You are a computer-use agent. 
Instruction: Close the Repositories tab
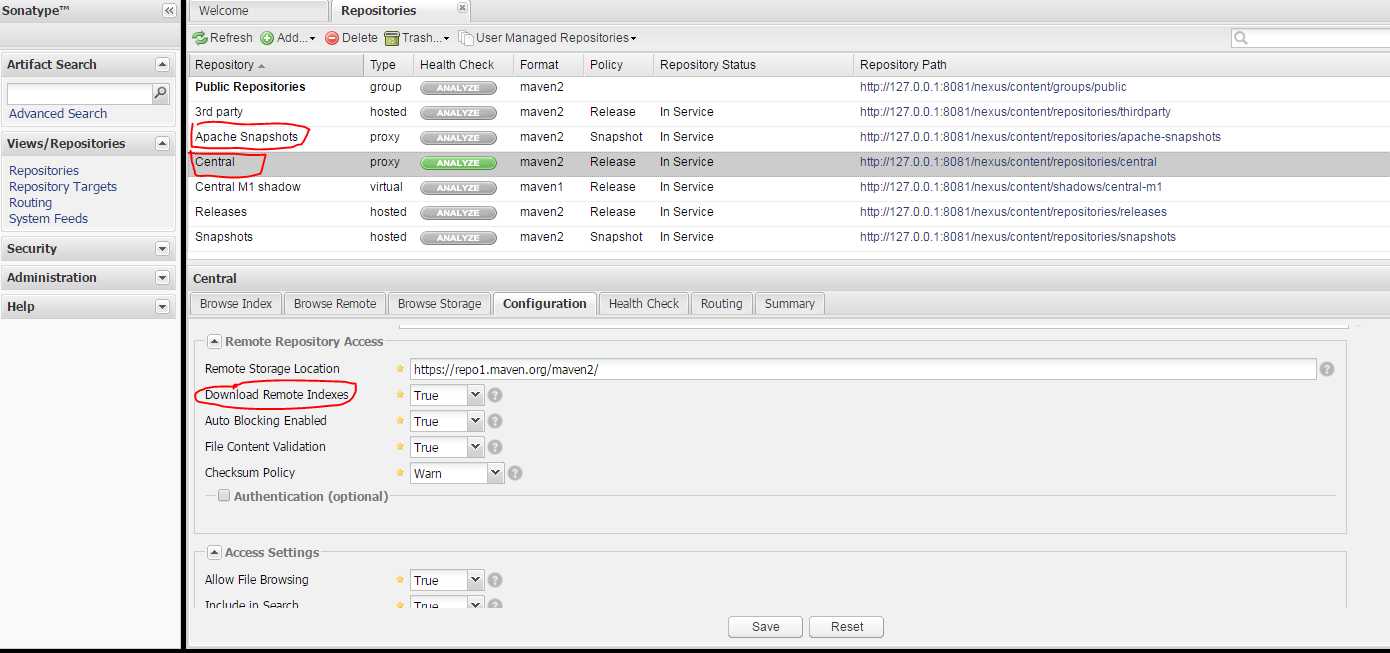pyautogui.click(x=461, y=7)
